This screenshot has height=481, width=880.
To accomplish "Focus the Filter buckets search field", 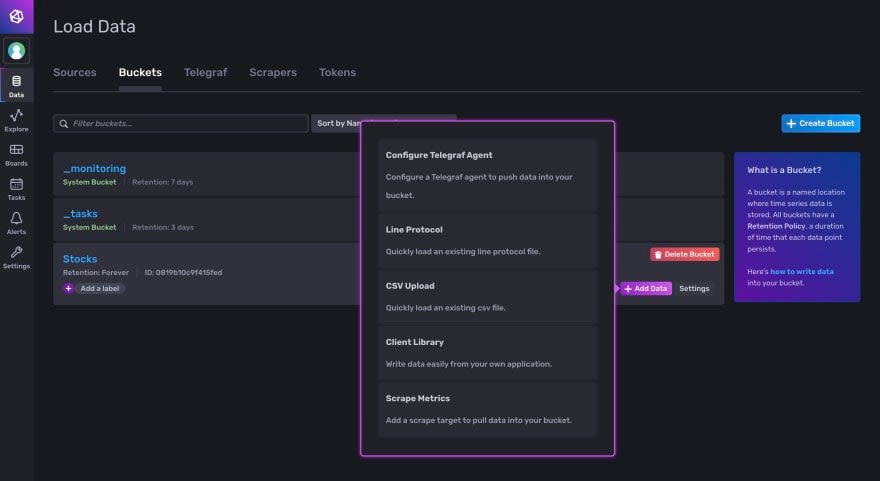I will click(x=181, y=123).
